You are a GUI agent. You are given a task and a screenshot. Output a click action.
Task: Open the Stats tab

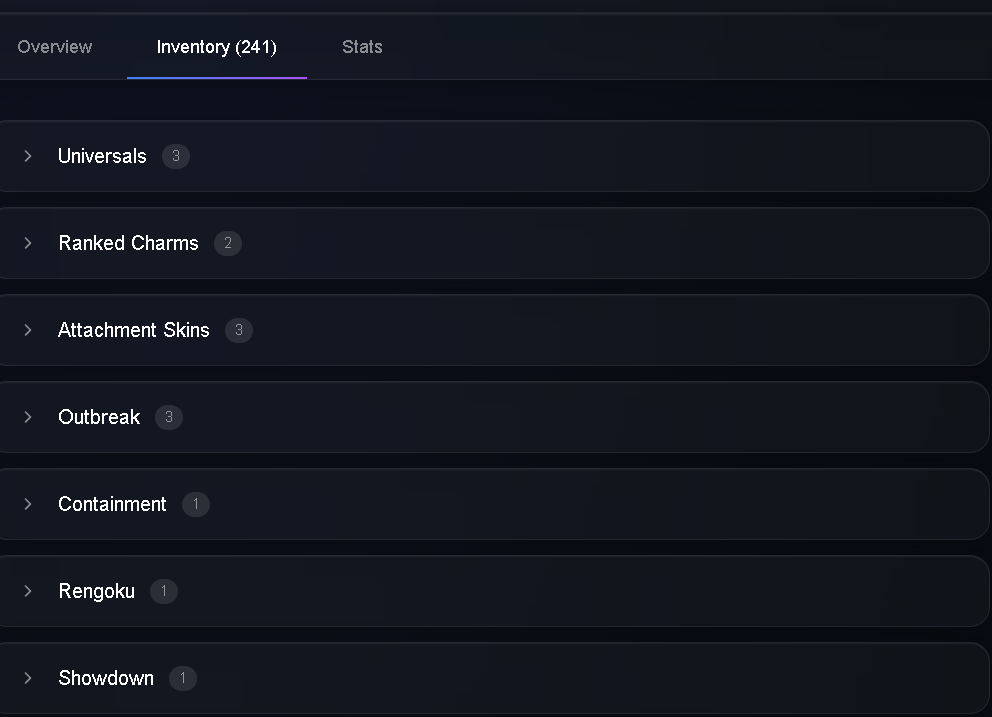(x=362, y=47)
